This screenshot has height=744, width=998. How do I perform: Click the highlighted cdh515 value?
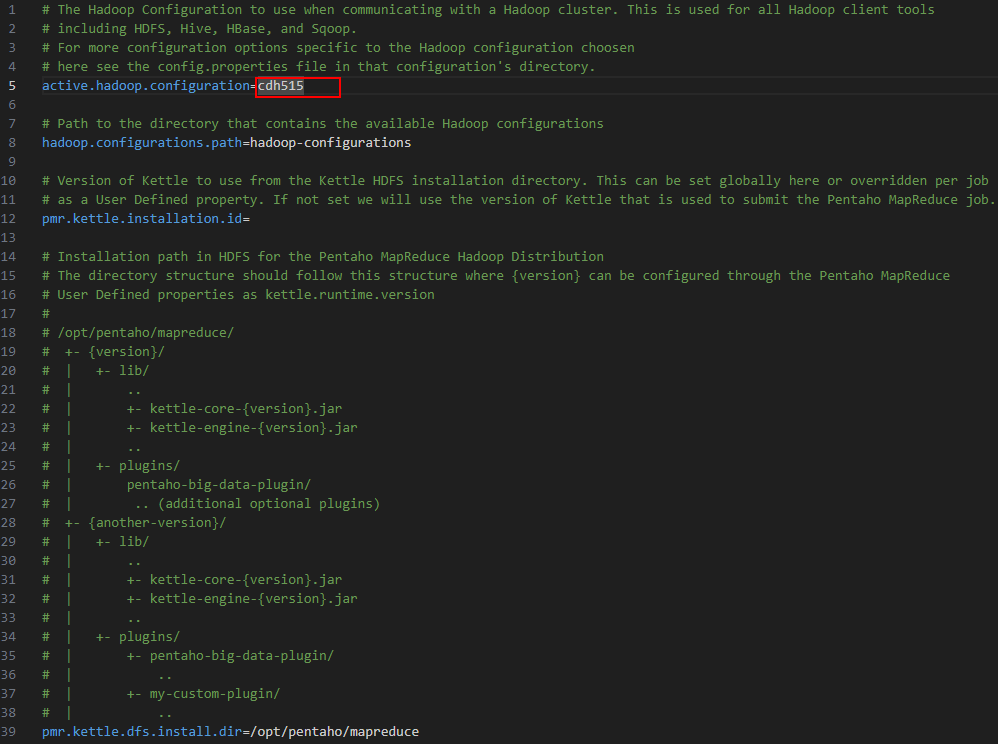coord(281,86)
